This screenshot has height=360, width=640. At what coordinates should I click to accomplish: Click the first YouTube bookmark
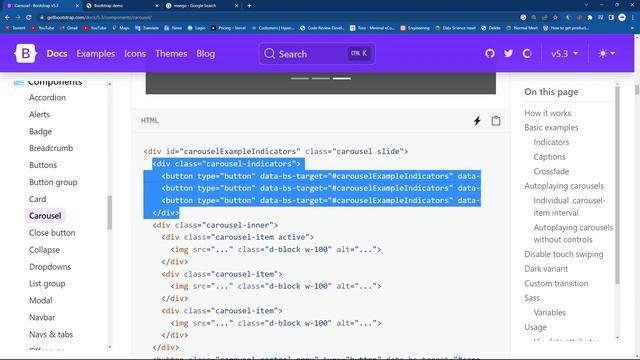(x=43, y=28)
